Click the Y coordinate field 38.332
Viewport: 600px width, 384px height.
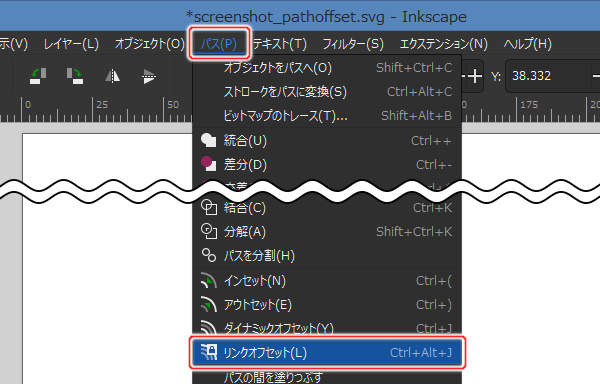pyautogui.click(x=548, y=76)
